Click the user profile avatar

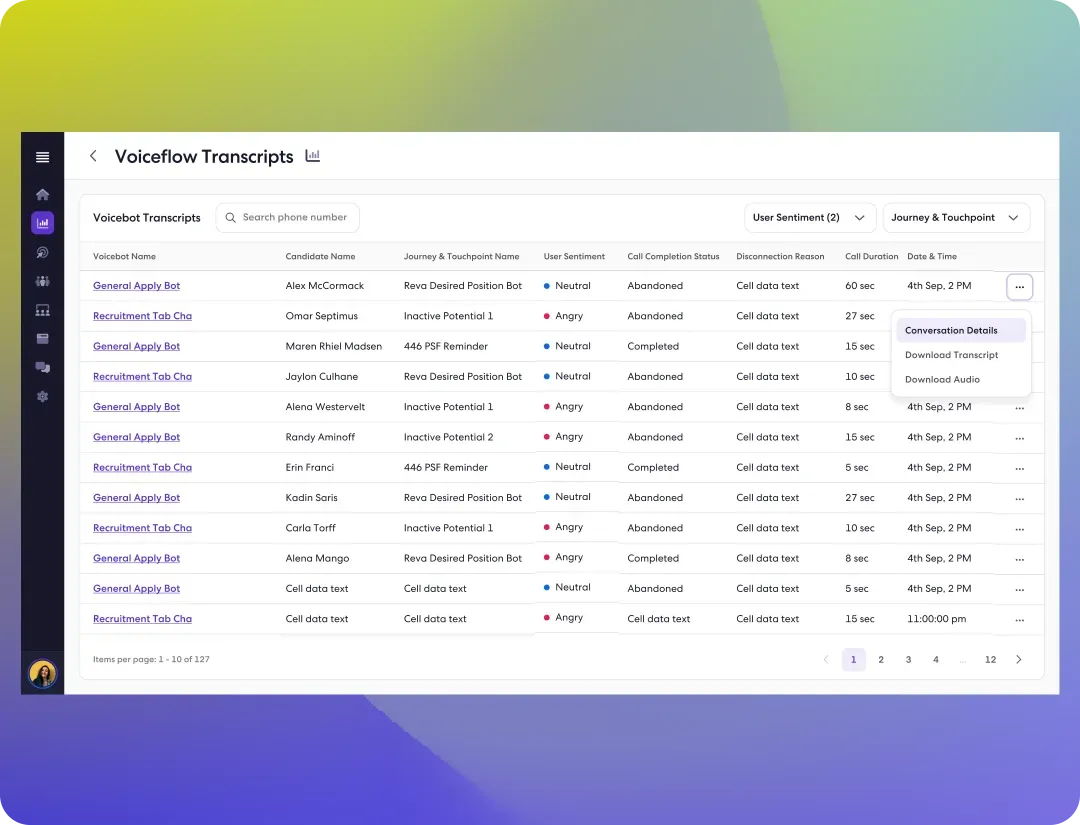click(x=42, y=673)
